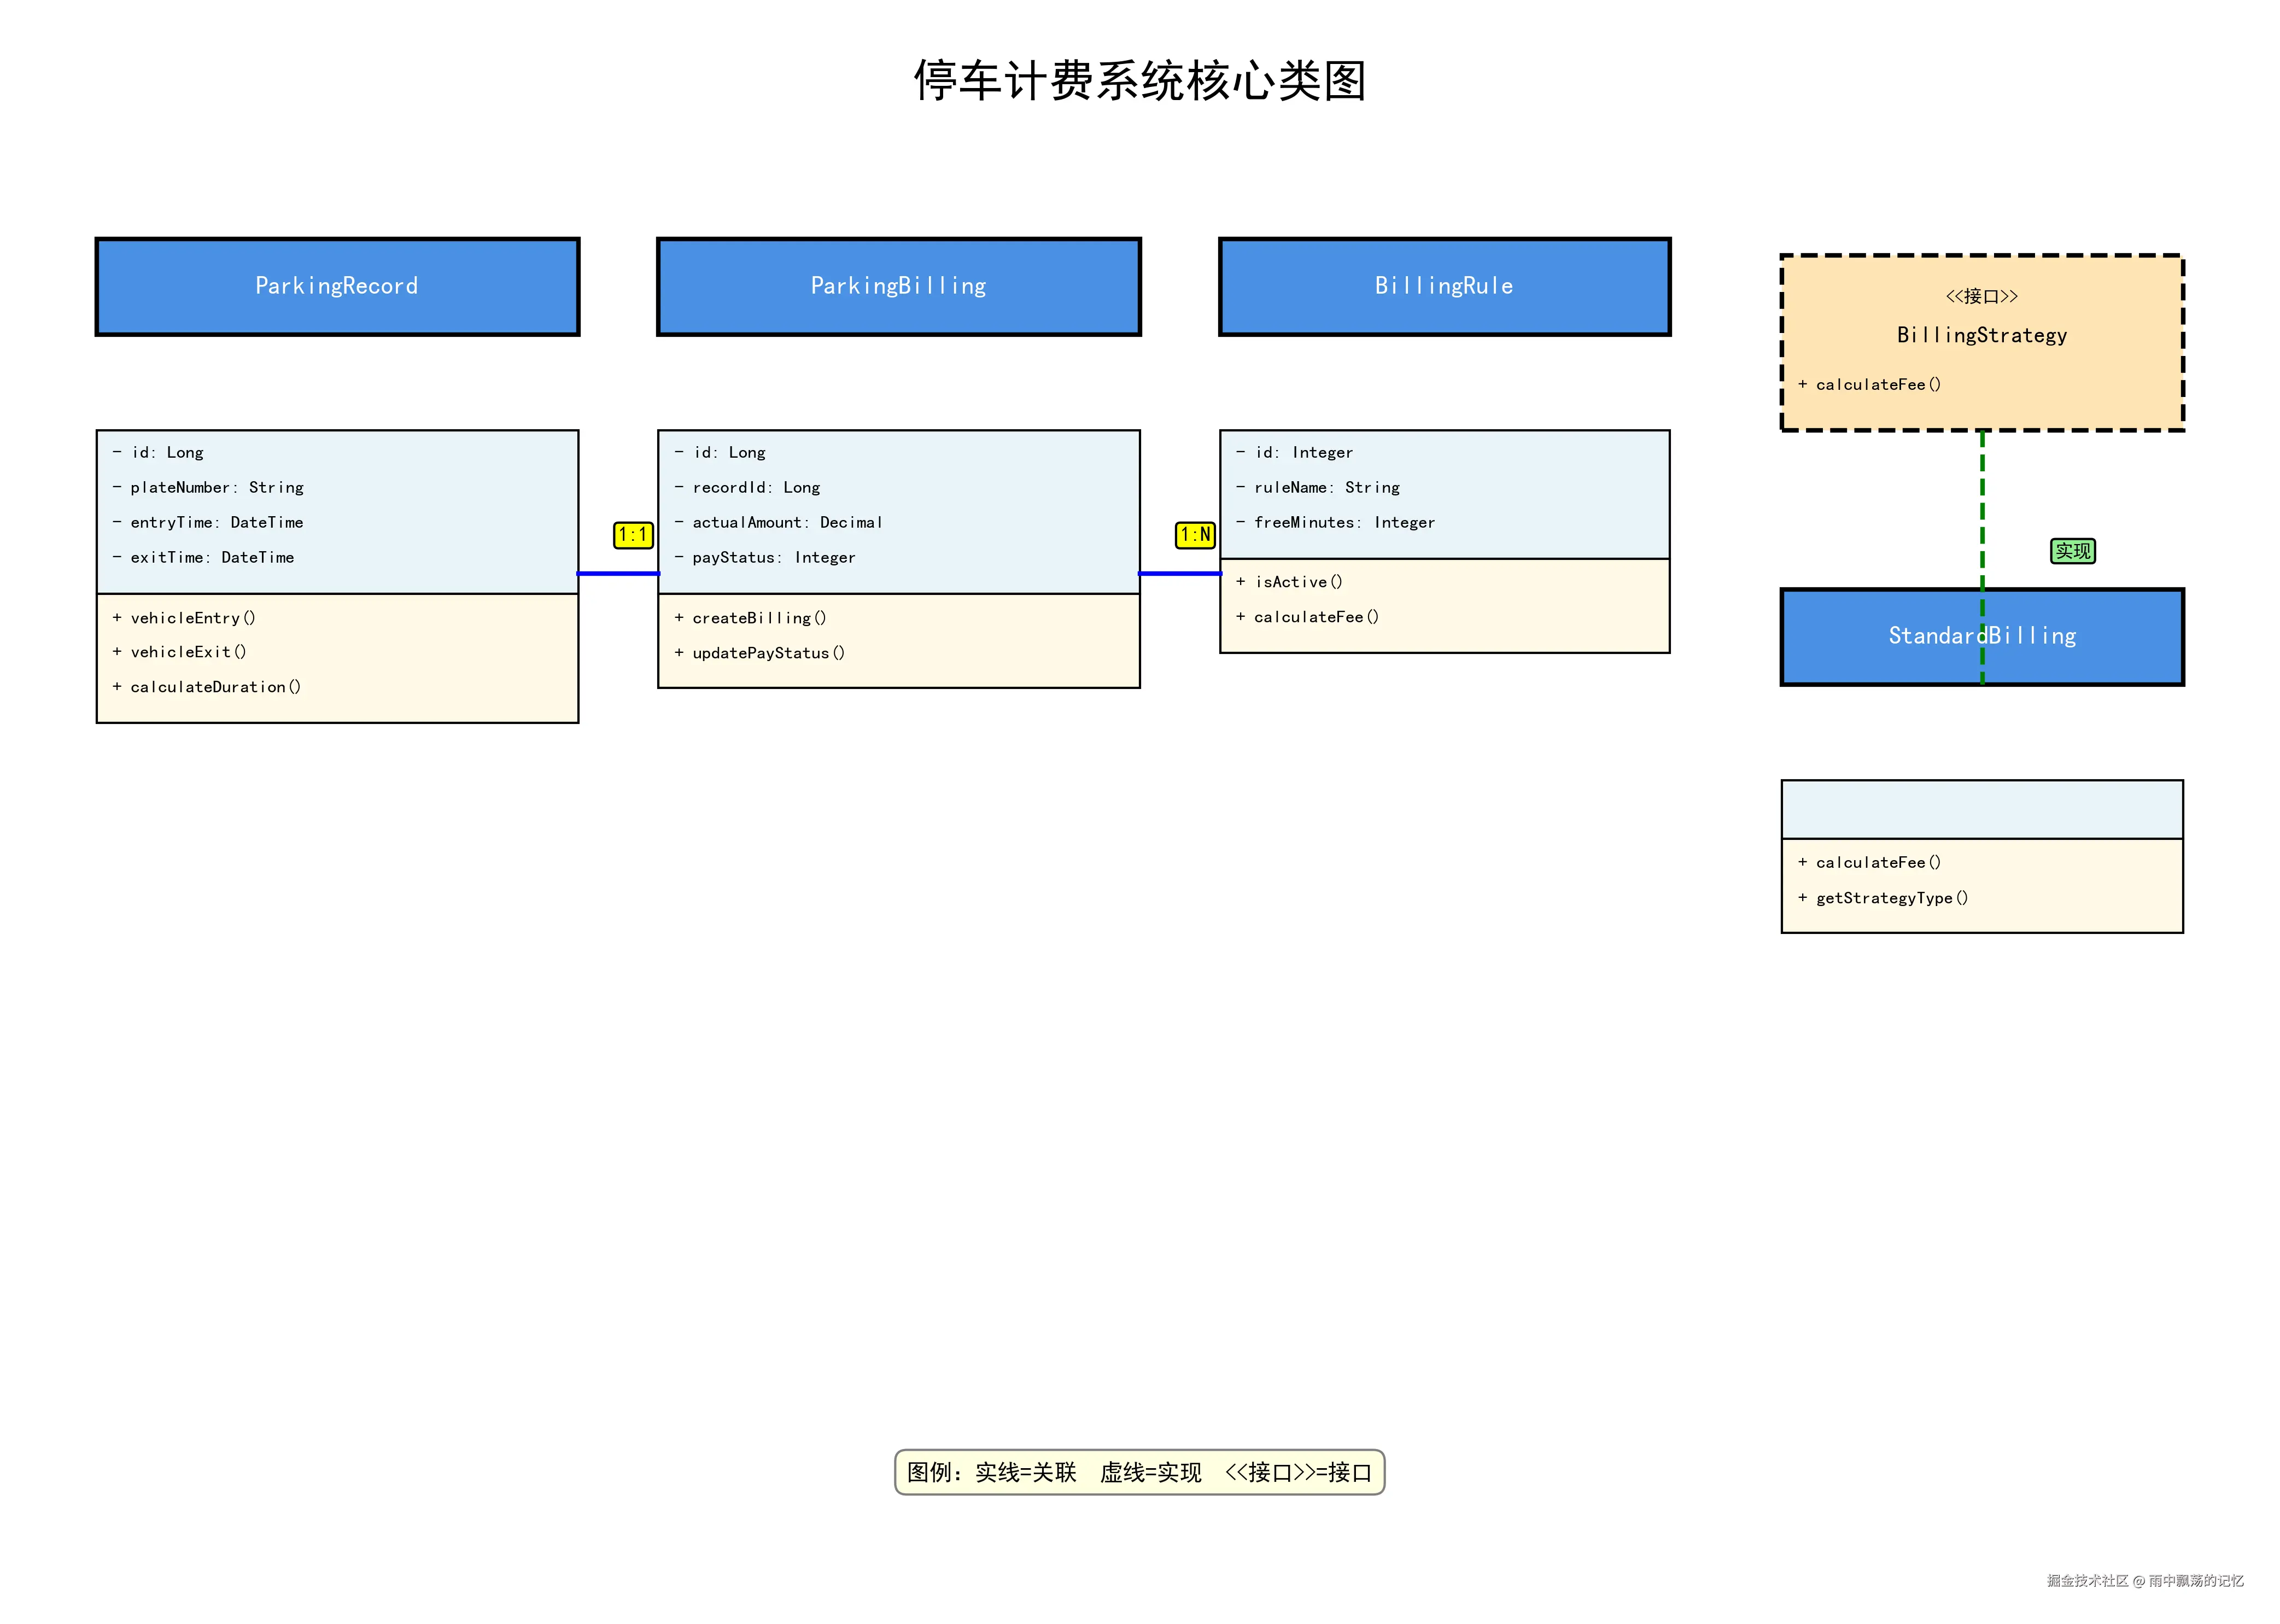Click the ParkingRecord class header box

click(x=337, y=287)
